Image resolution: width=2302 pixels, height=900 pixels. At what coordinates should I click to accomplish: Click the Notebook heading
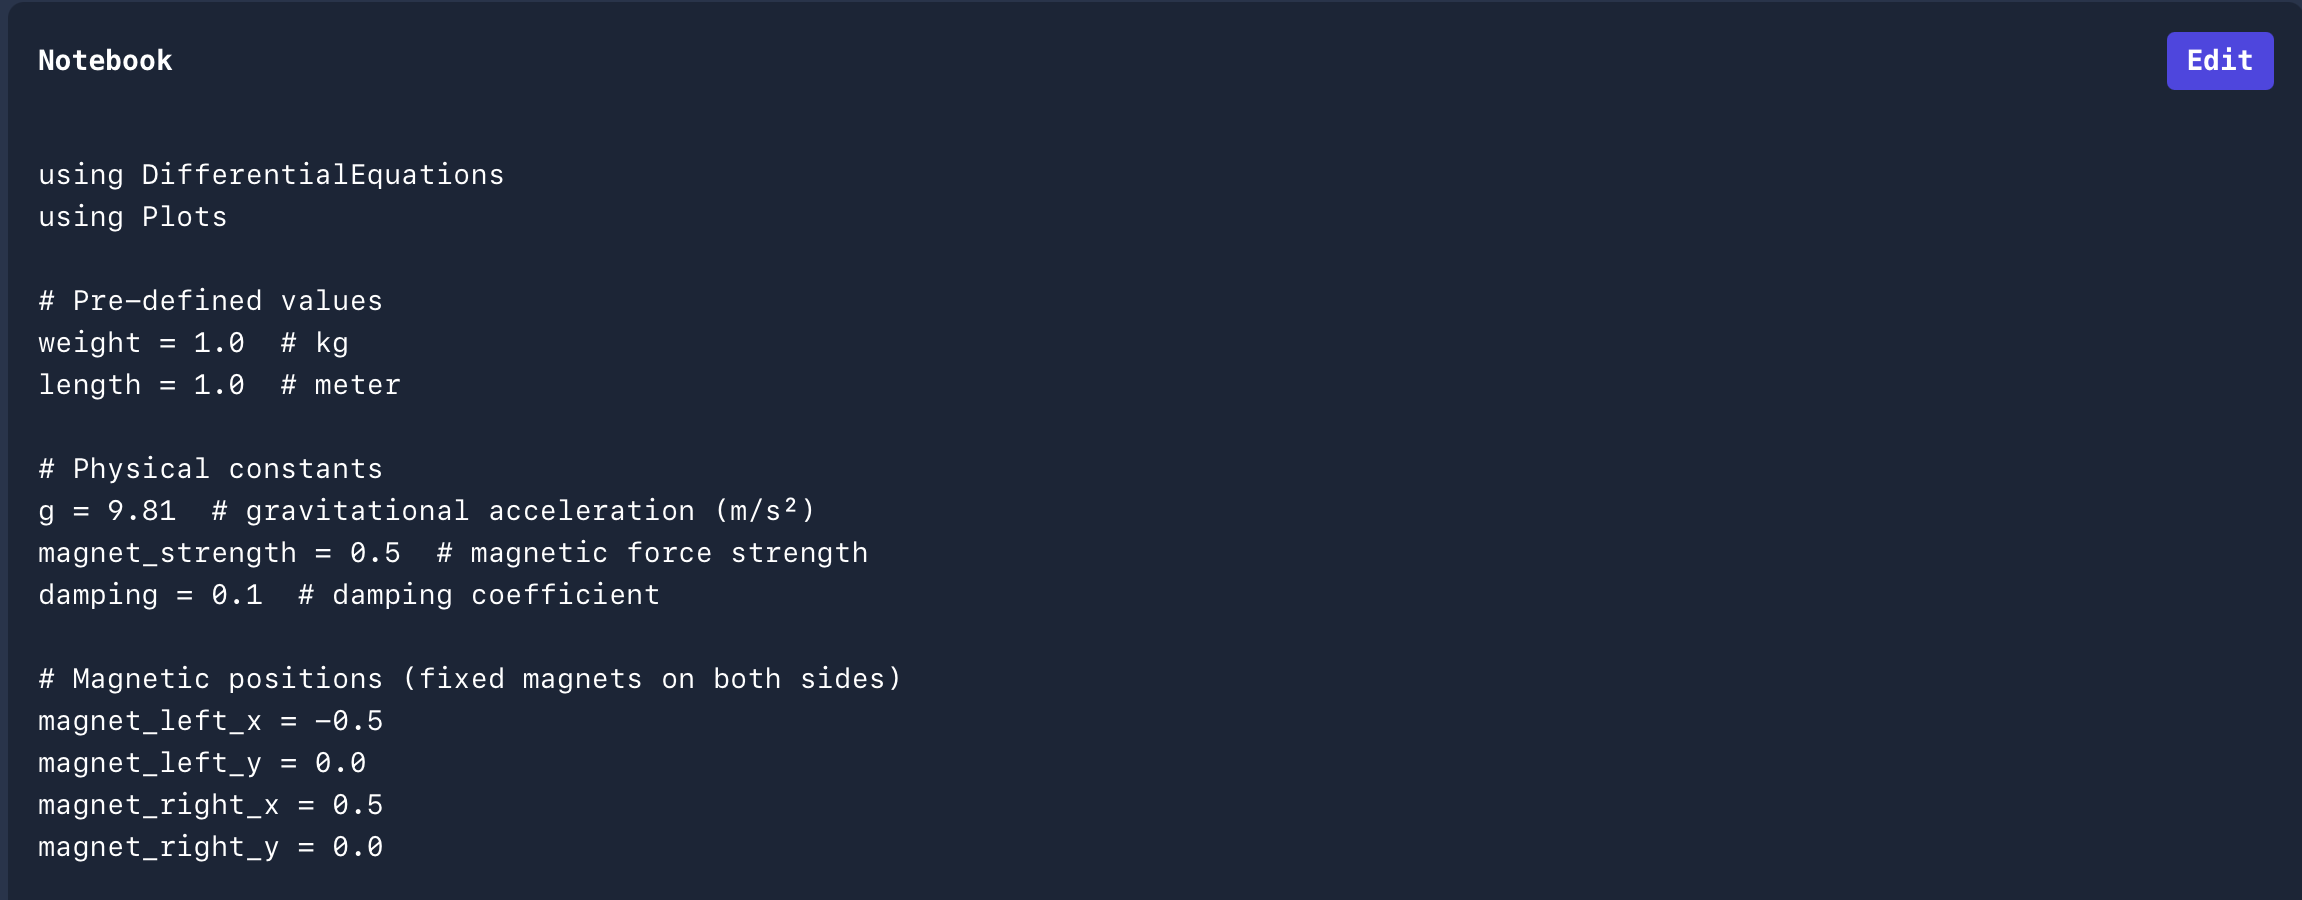(105, 61)
